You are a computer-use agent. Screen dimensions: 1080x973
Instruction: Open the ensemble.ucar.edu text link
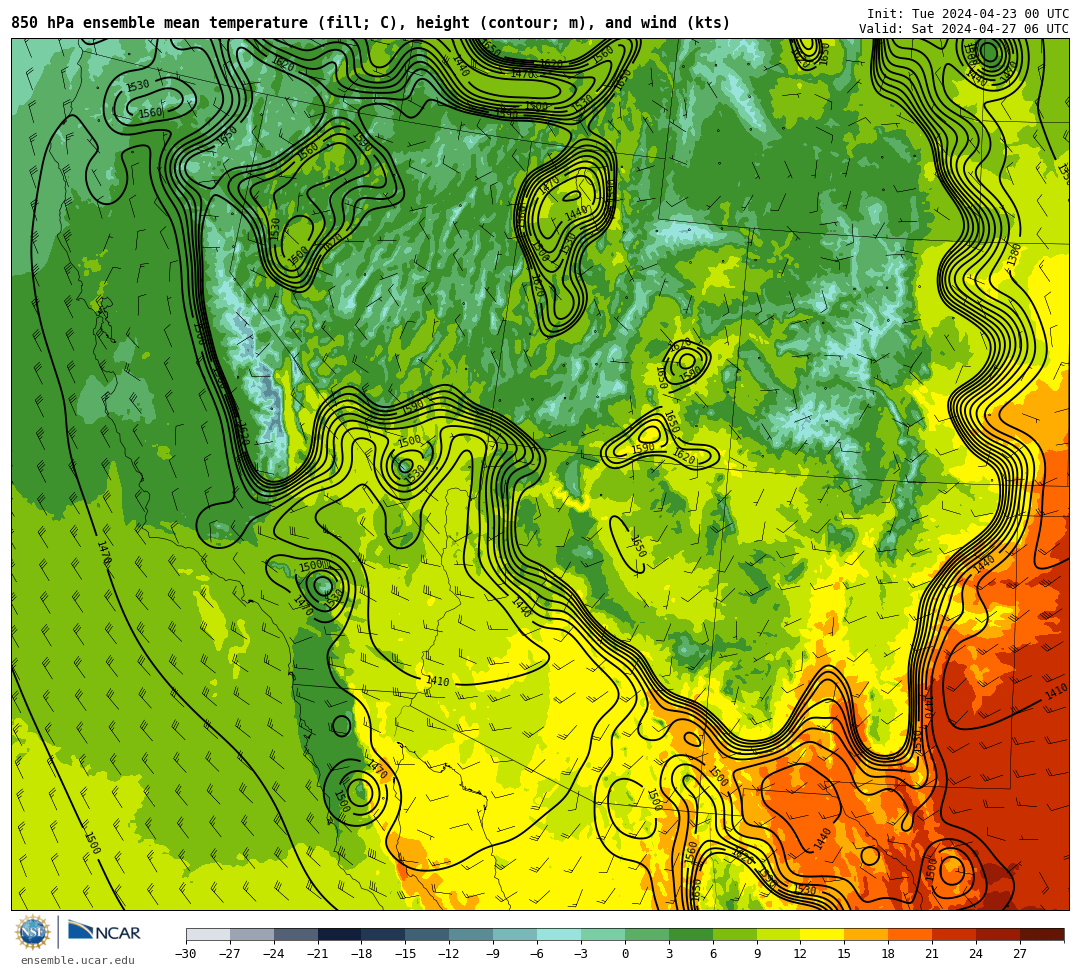pos(78,960)
